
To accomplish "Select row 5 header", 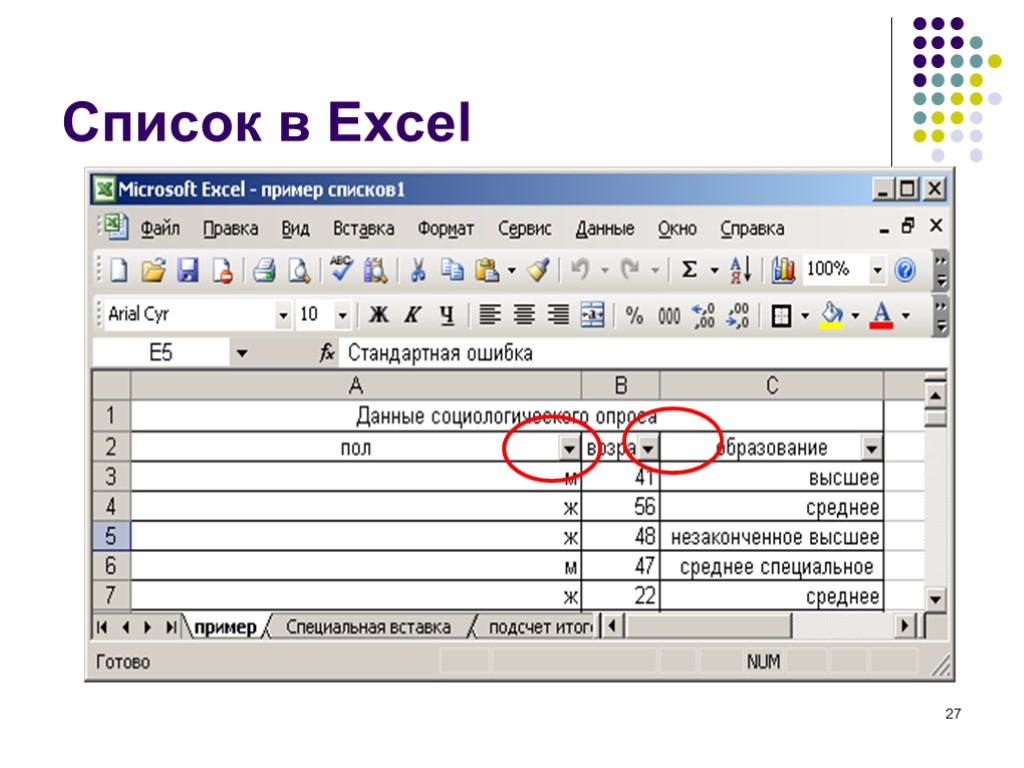I will point(111,536).
